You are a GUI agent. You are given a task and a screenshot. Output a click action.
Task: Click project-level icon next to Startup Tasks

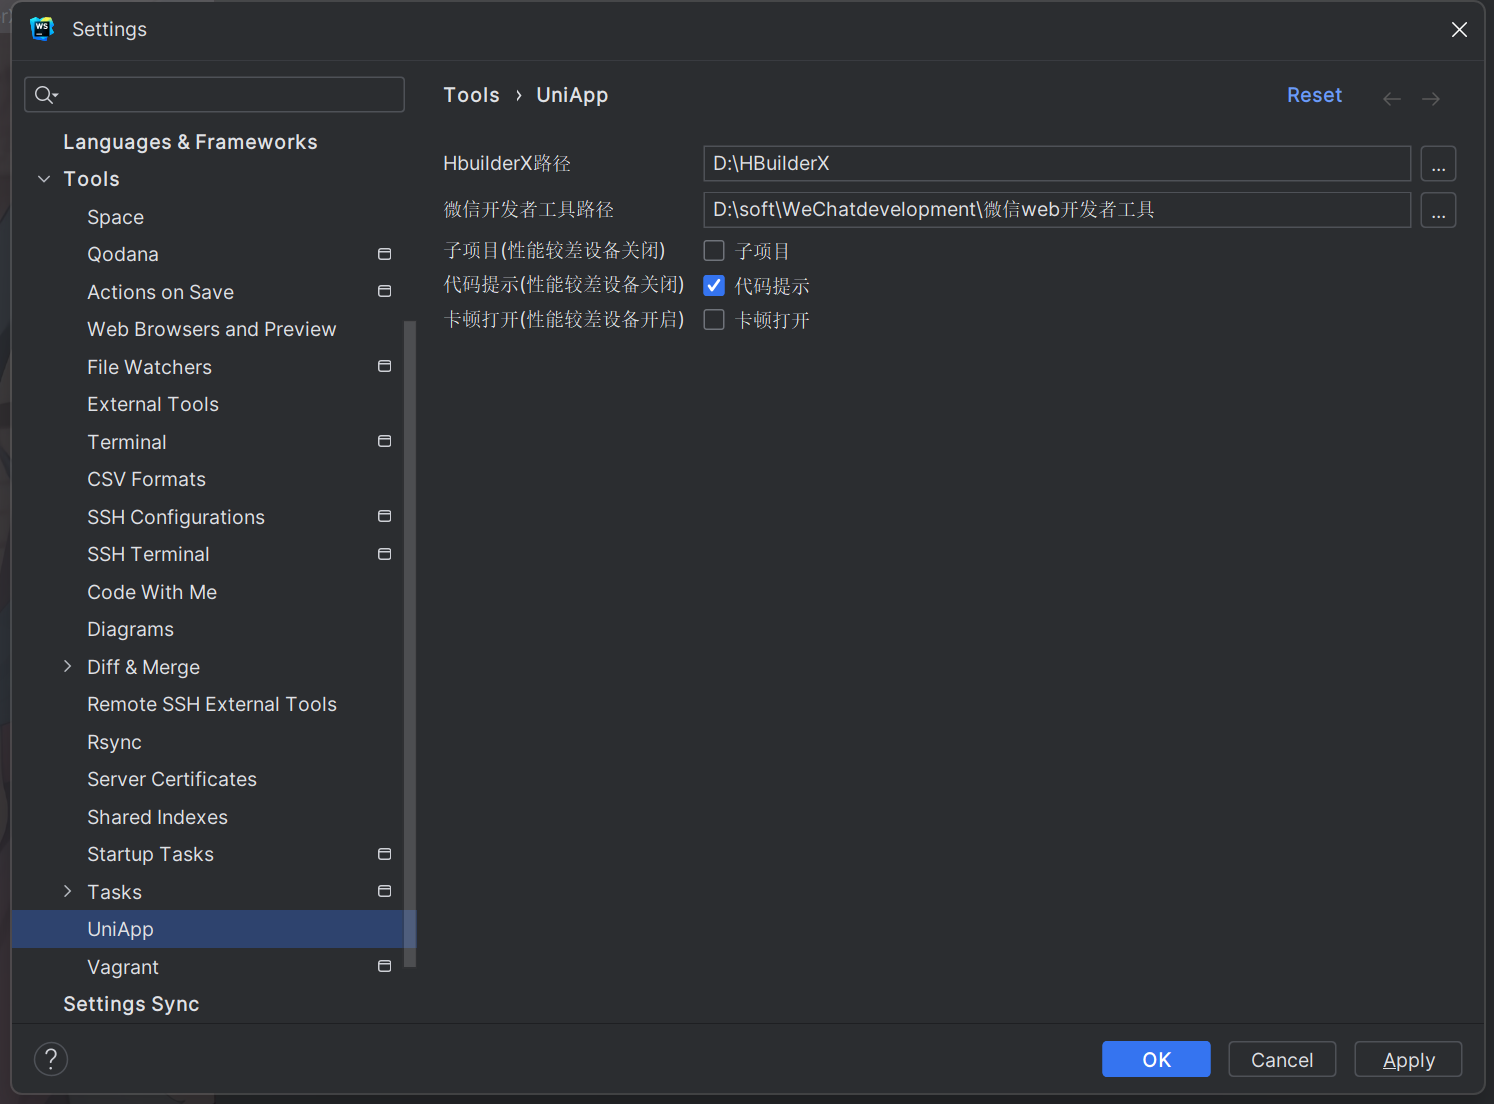384,854
